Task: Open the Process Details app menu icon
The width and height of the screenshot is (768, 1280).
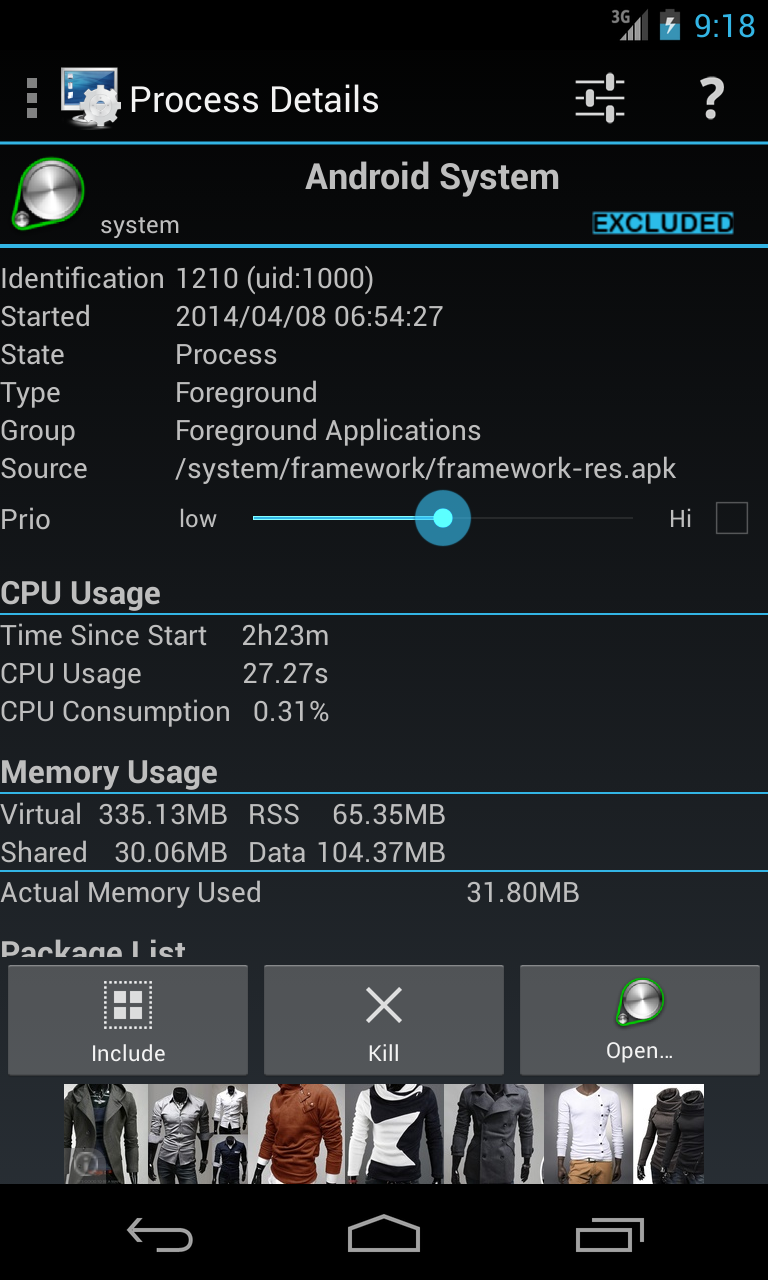Action: click(x=32, y=98)
